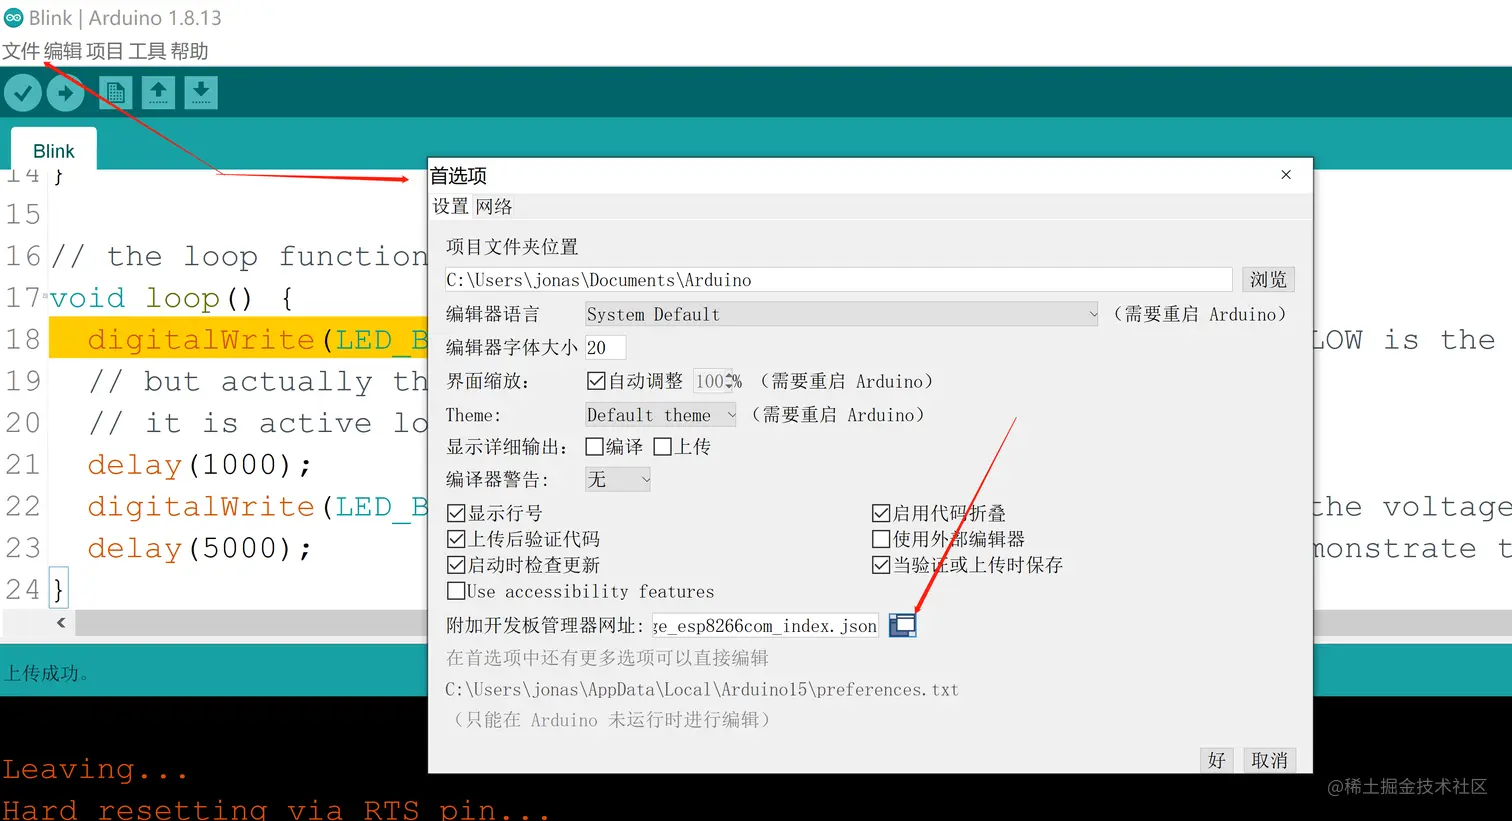The height and width of the screenshot is (821, 1512).
Task: Toggle 启用代码折叠 checkbox
Action: pyautogui.click(x=881, y=513)
